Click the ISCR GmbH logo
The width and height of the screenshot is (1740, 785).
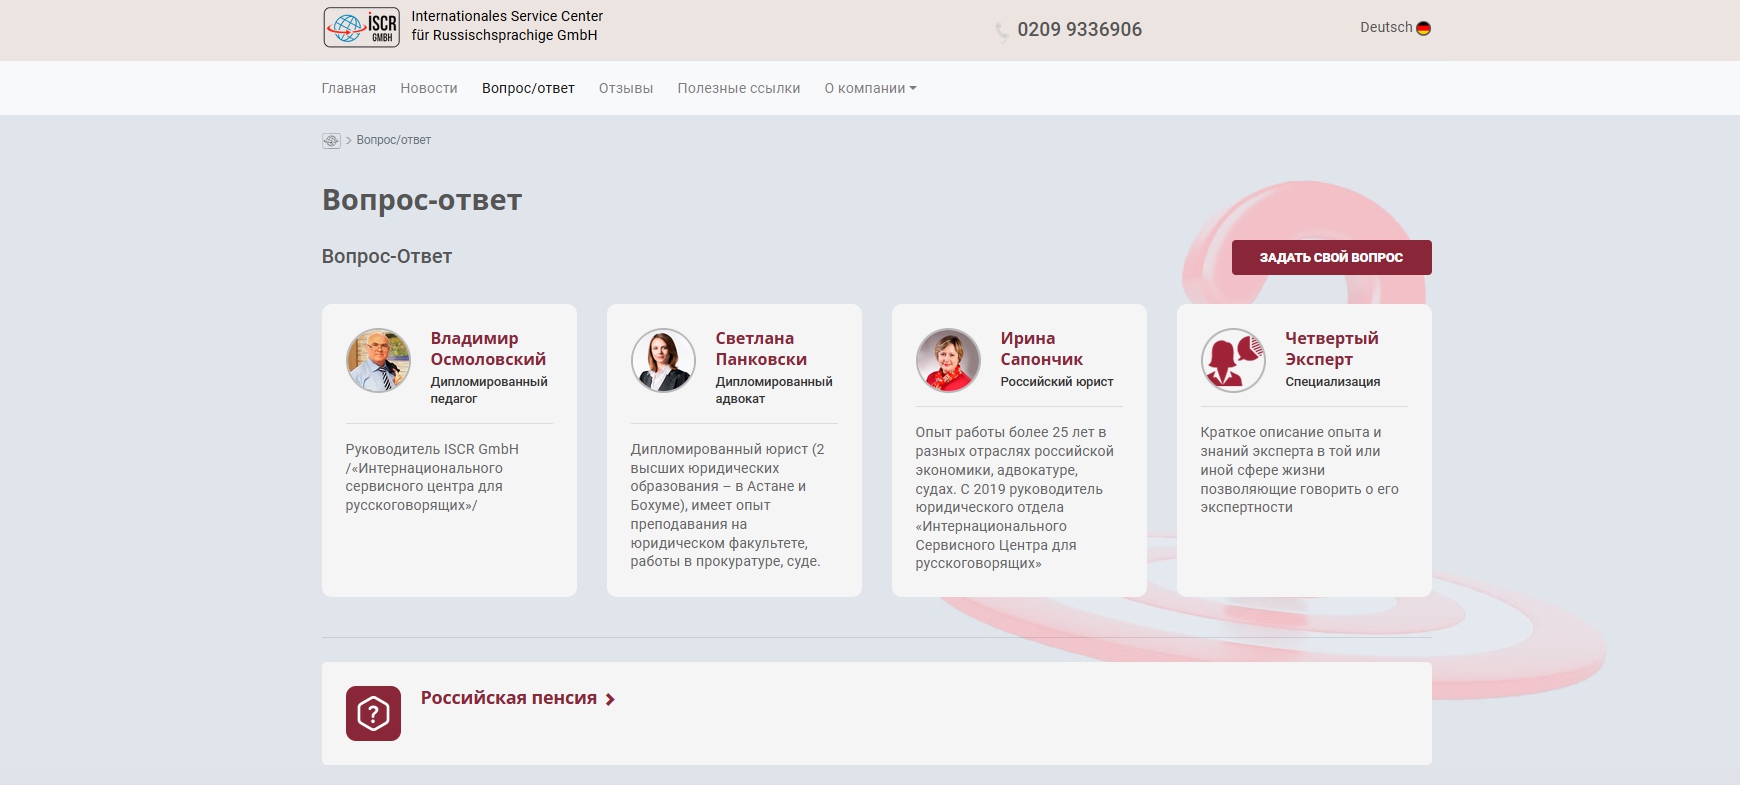[361, 27]
